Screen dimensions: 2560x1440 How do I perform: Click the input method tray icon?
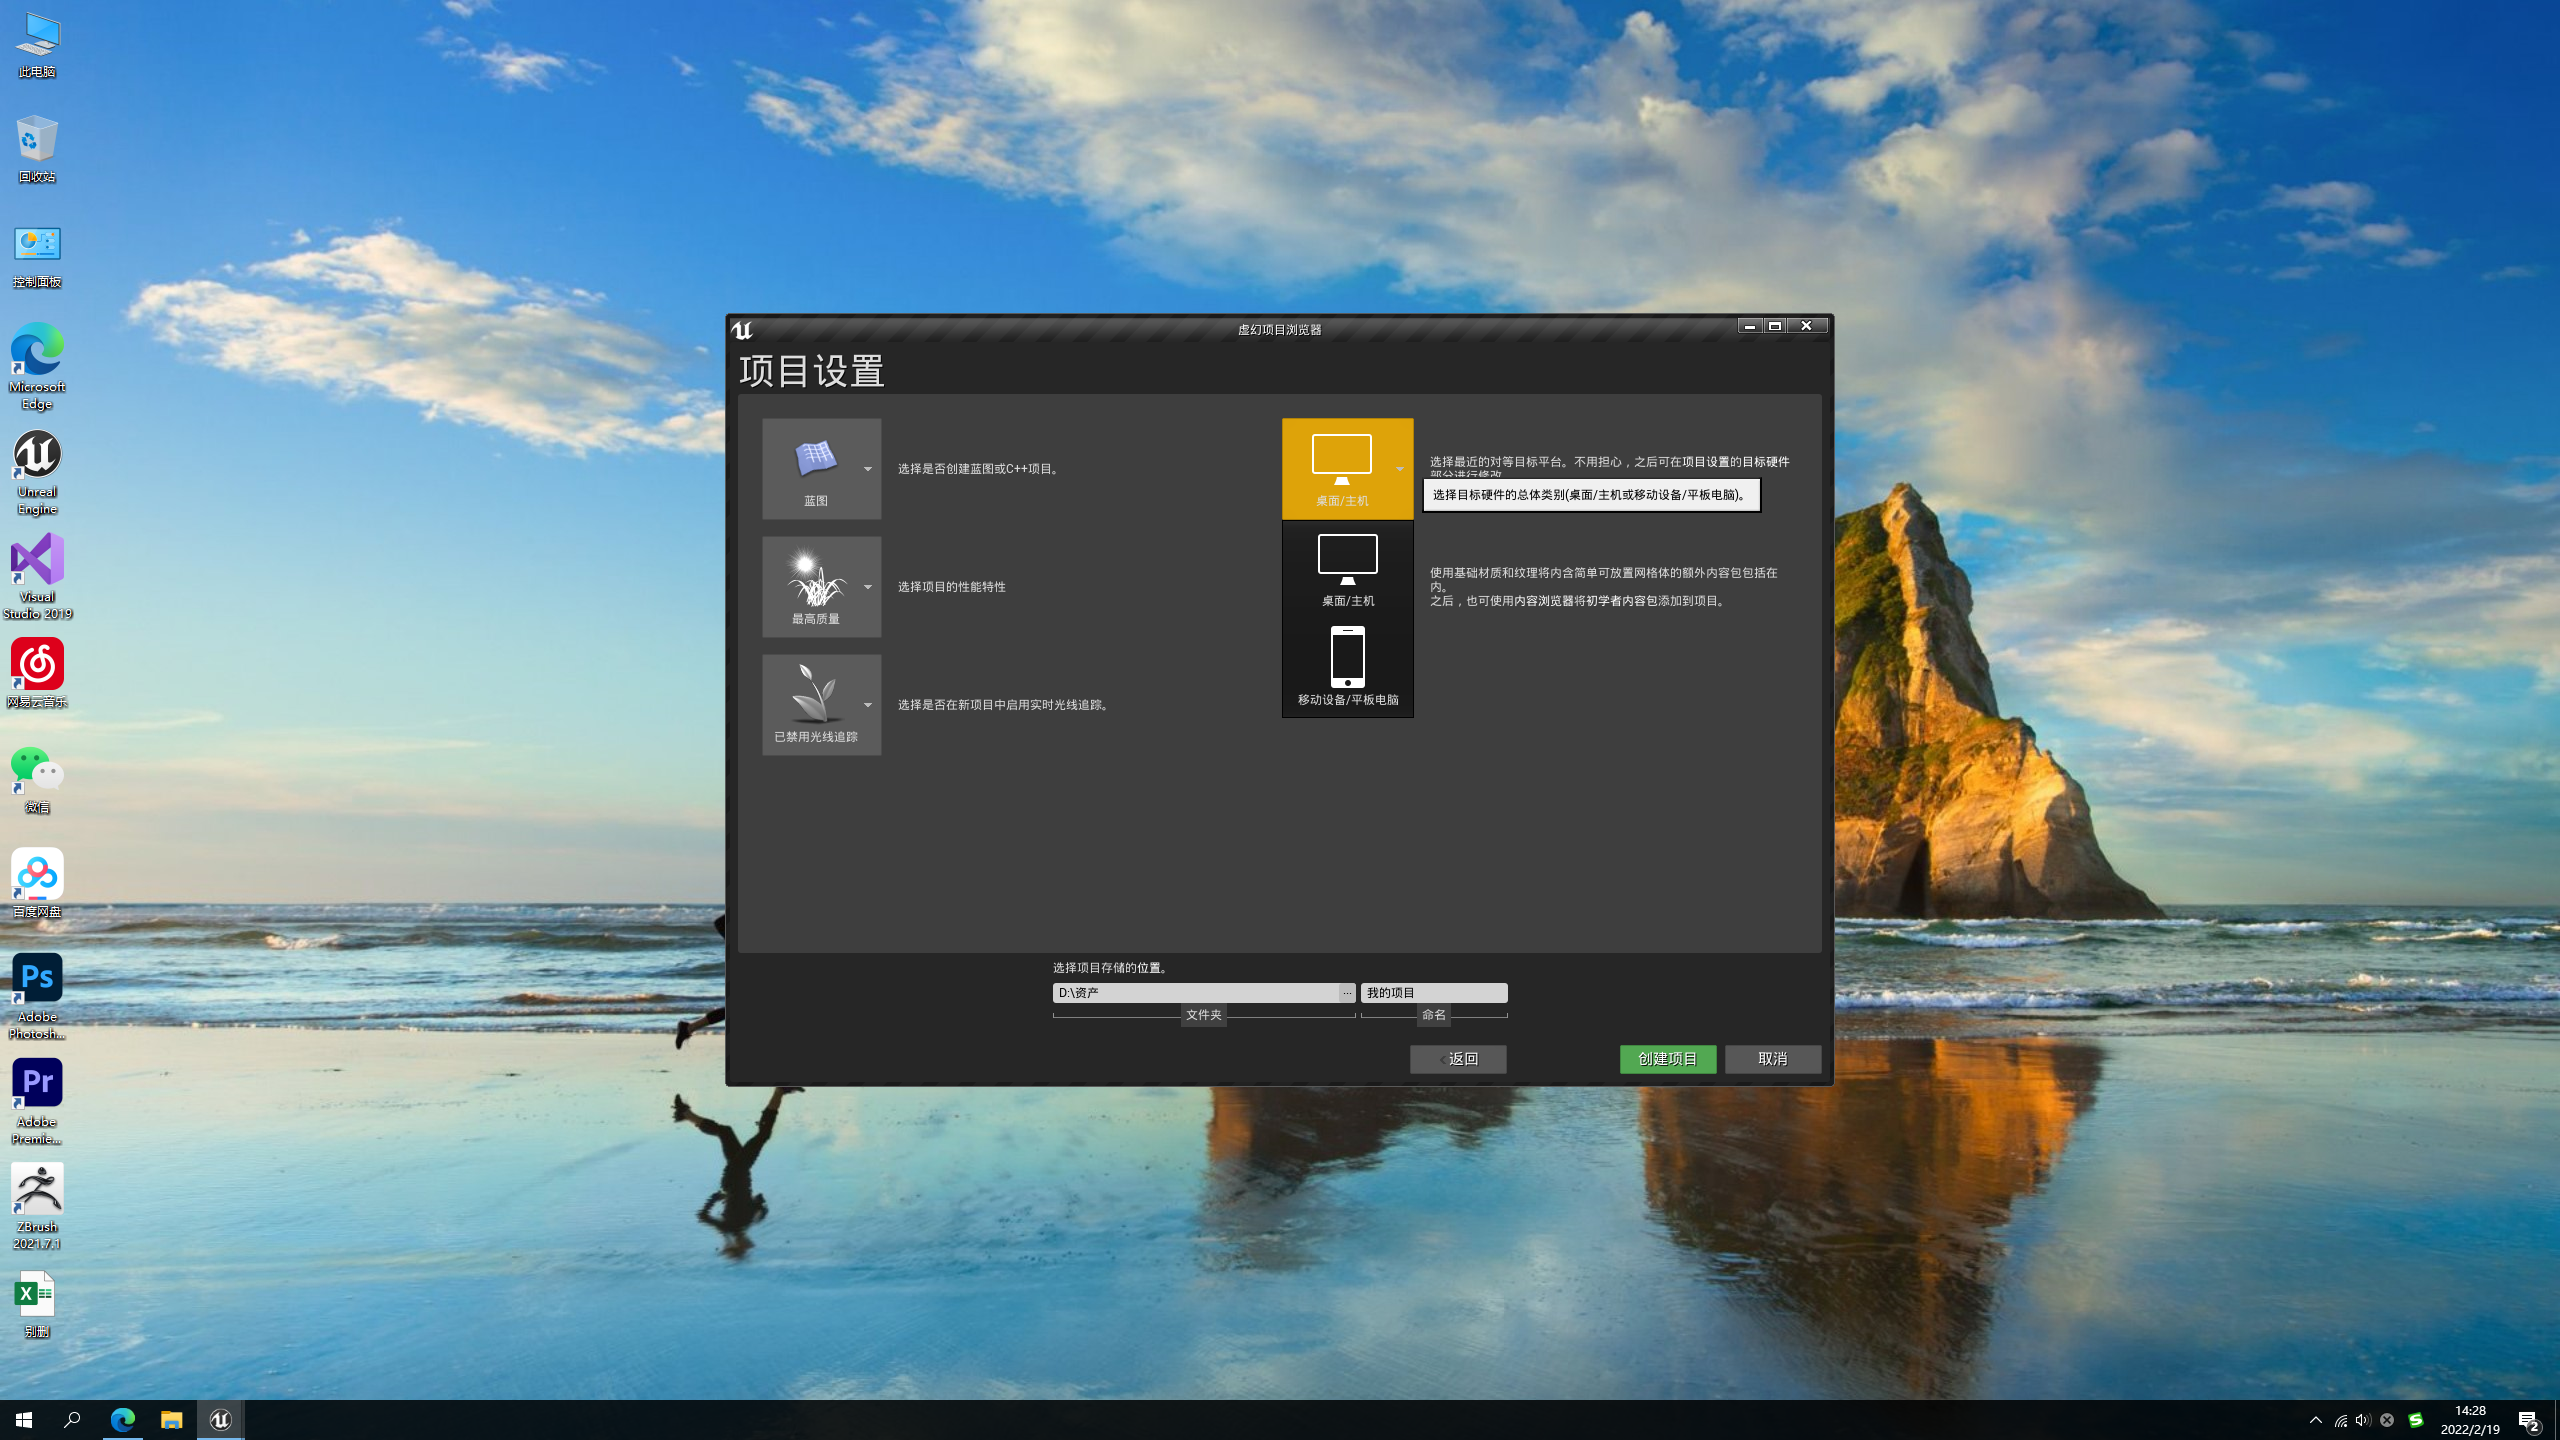tap(2416, 1420)
